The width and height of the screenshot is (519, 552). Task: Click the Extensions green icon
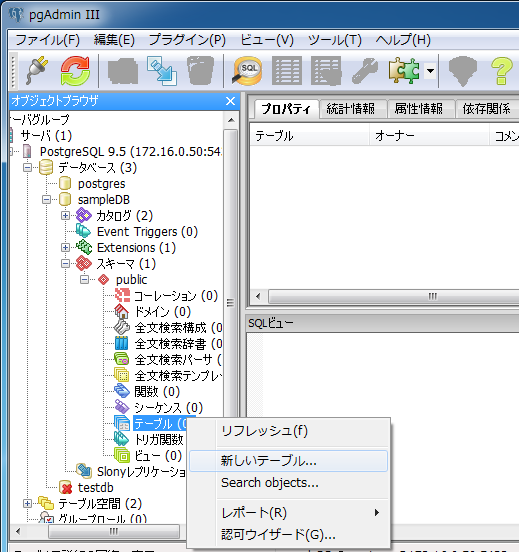(x=84, y=247)
